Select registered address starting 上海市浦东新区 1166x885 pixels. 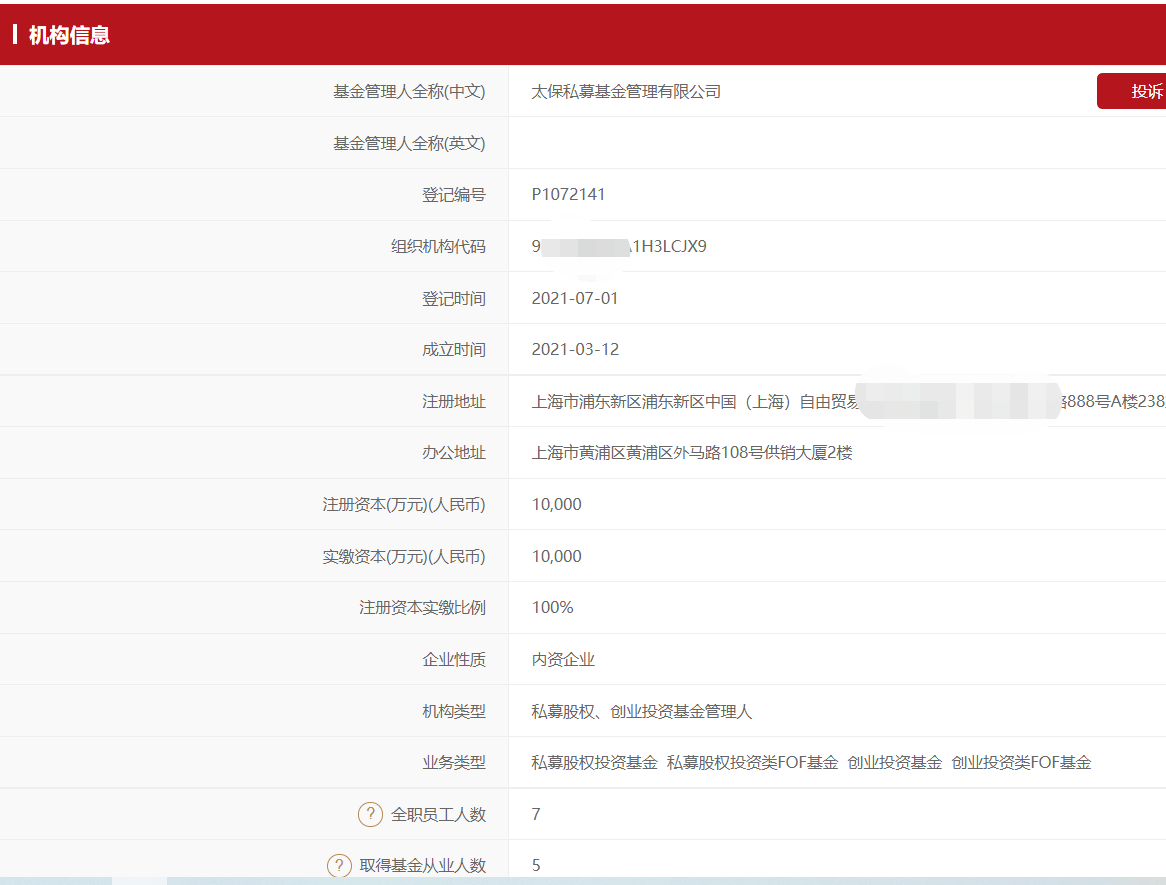pos(848,402)
